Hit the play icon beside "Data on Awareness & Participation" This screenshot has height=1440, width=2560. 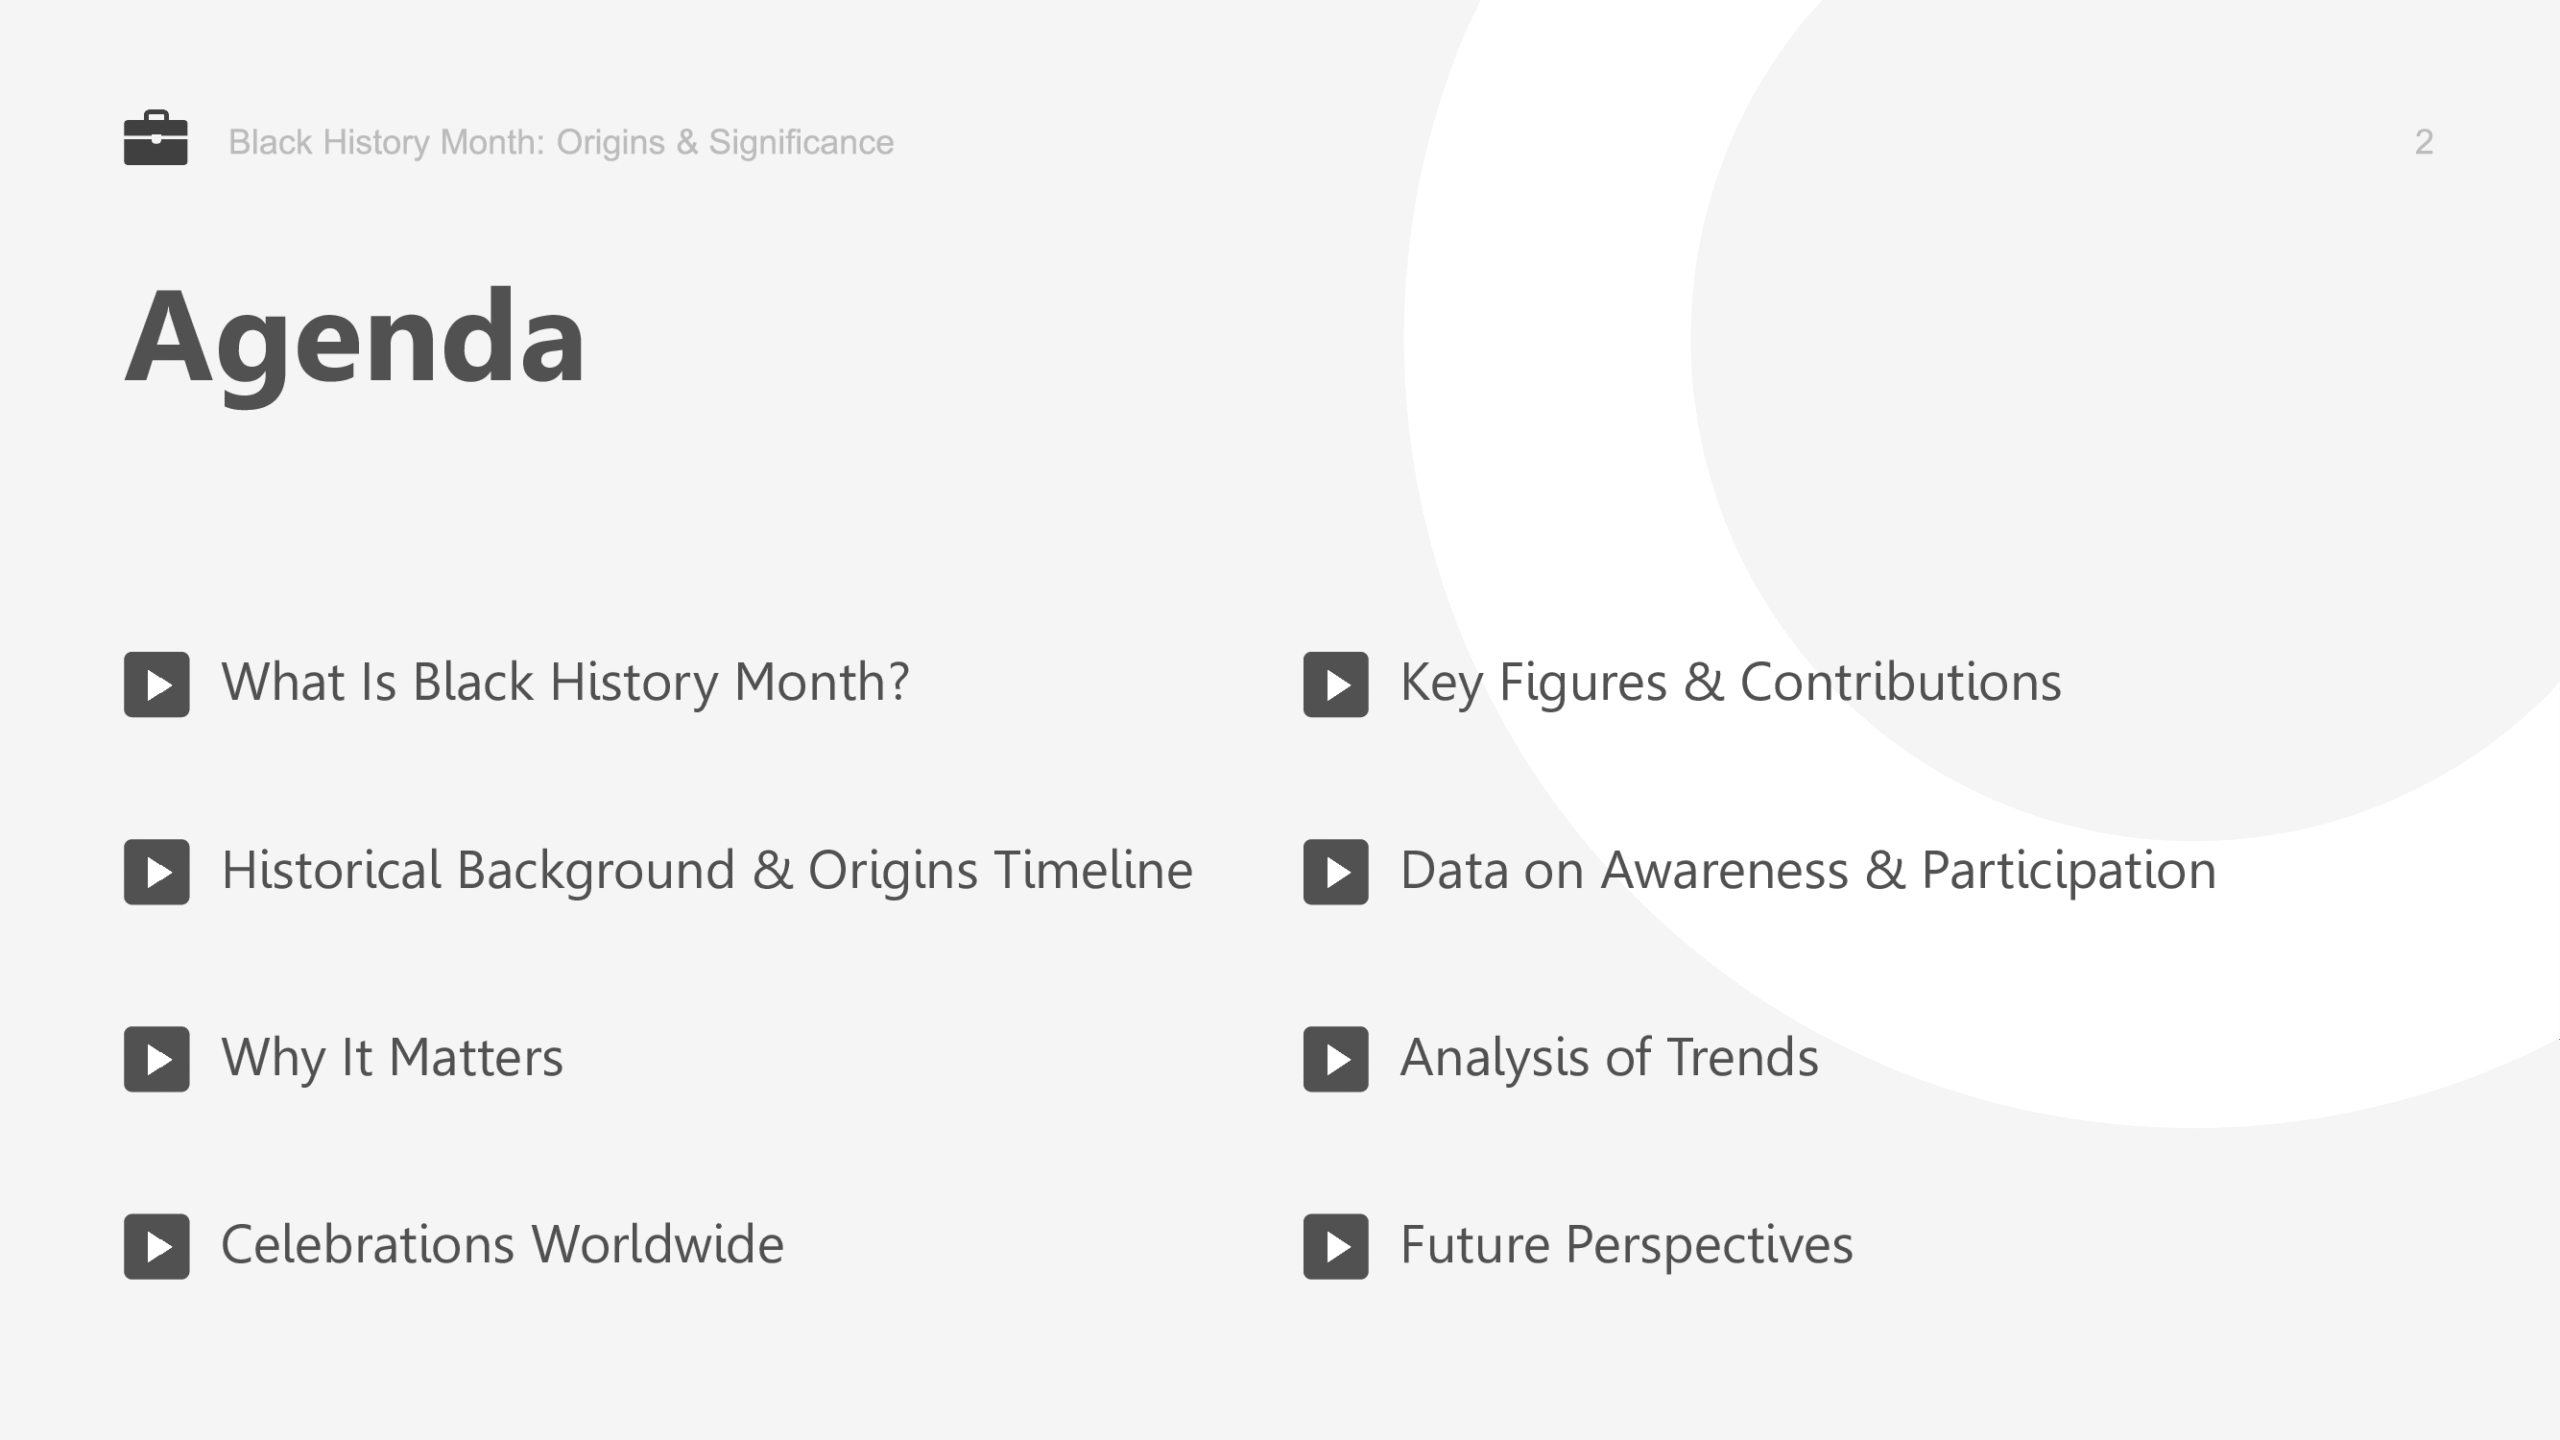(x=1335, y=872)
